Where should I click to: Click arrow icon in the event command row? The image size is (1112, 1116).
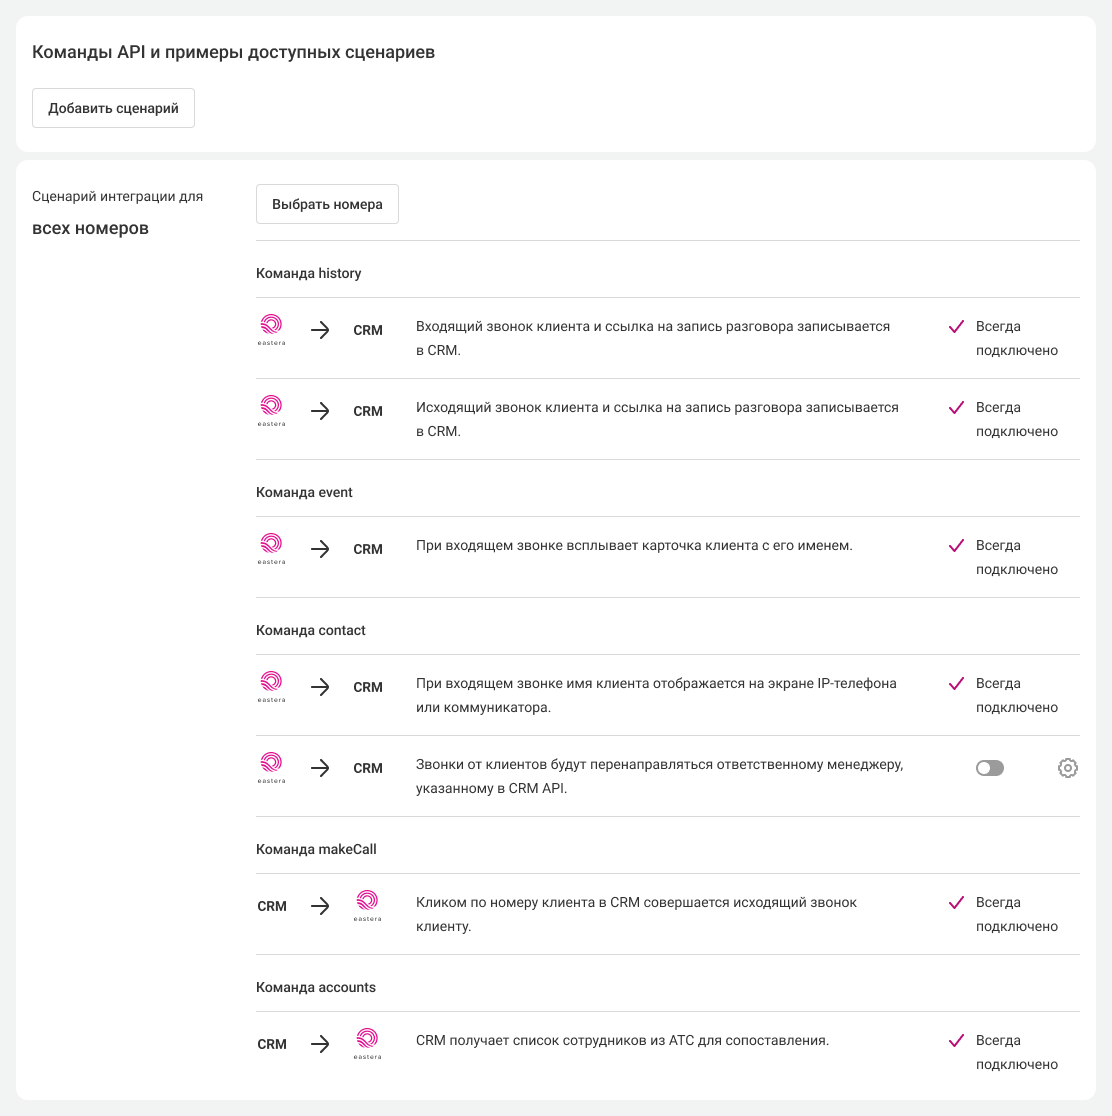[320, 549]
